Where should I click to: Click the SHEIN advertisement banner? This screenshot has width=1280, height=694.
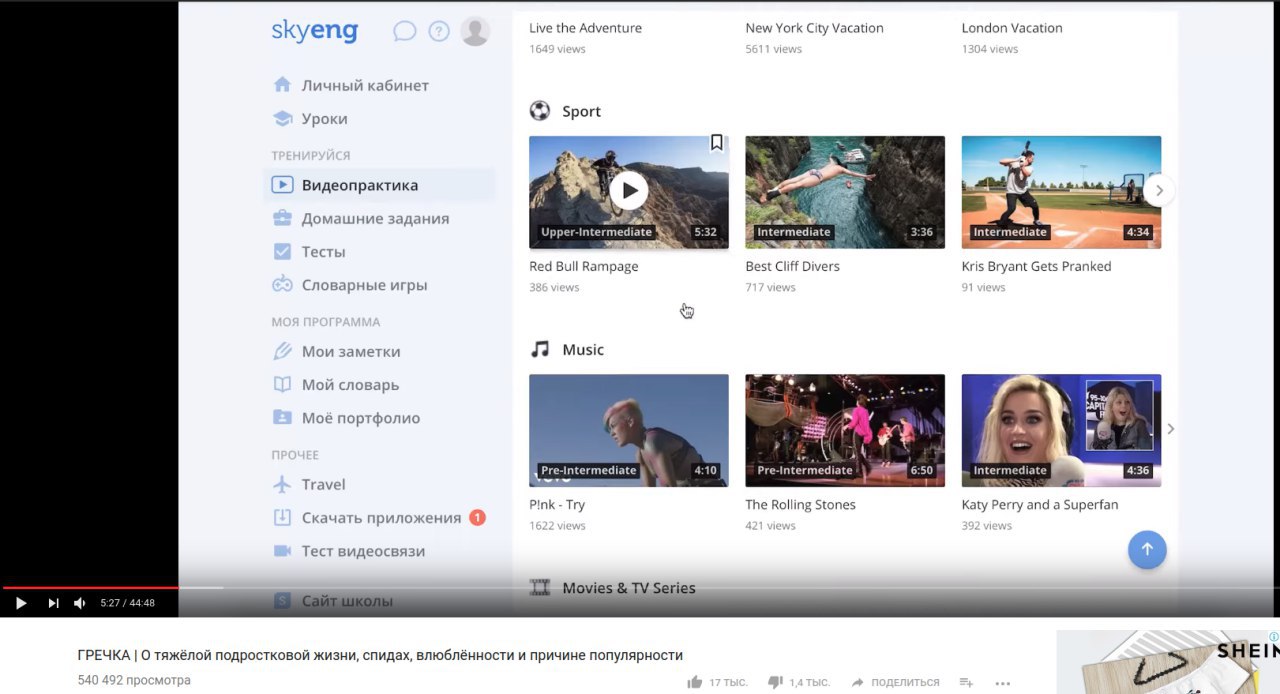pyautogui.click(x=1168, y=661)
